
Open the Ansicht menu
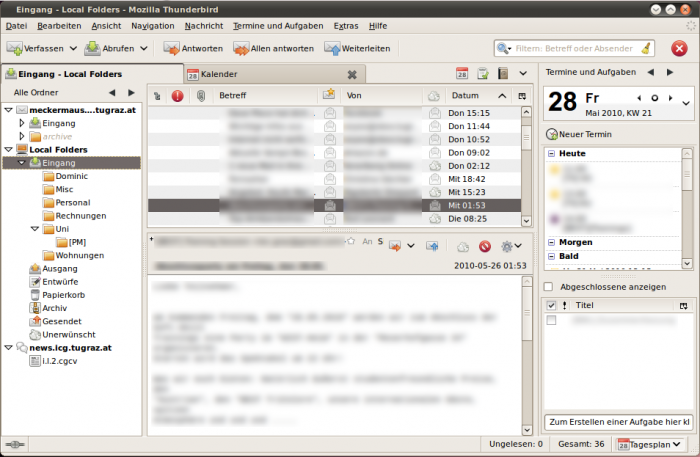106,26
